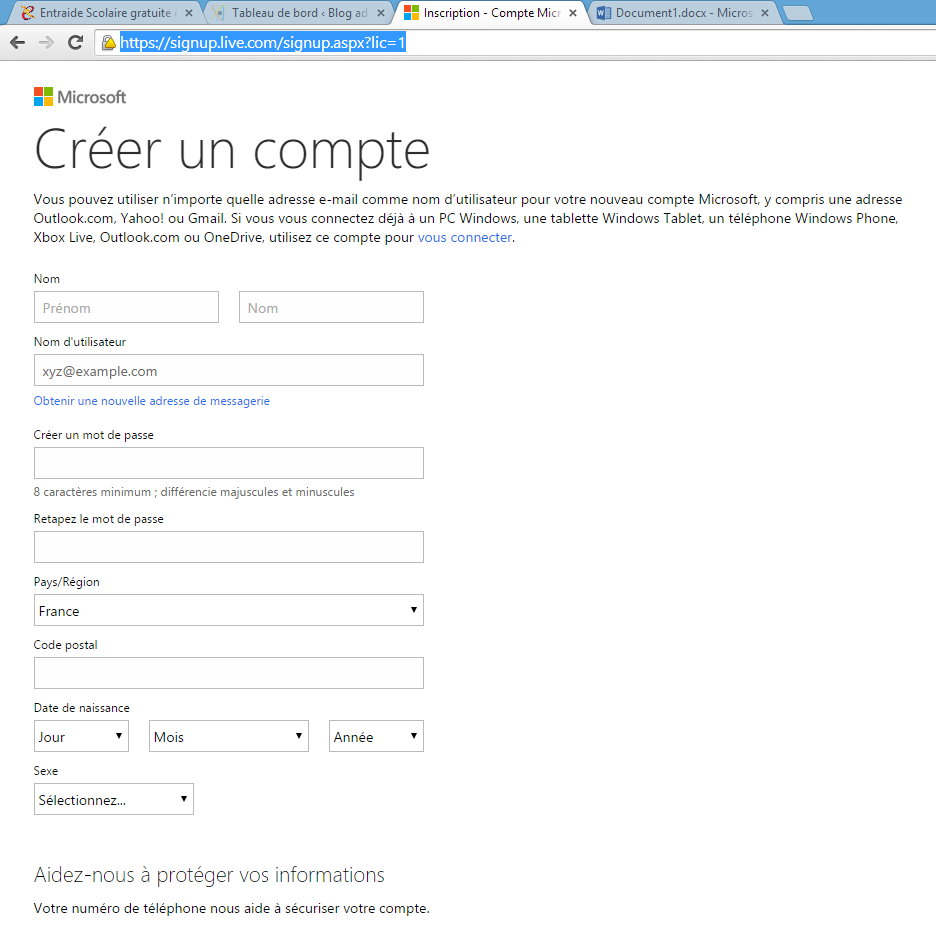
Task: Close the Entraide Scolaire tab
Action: pos(188,13)
